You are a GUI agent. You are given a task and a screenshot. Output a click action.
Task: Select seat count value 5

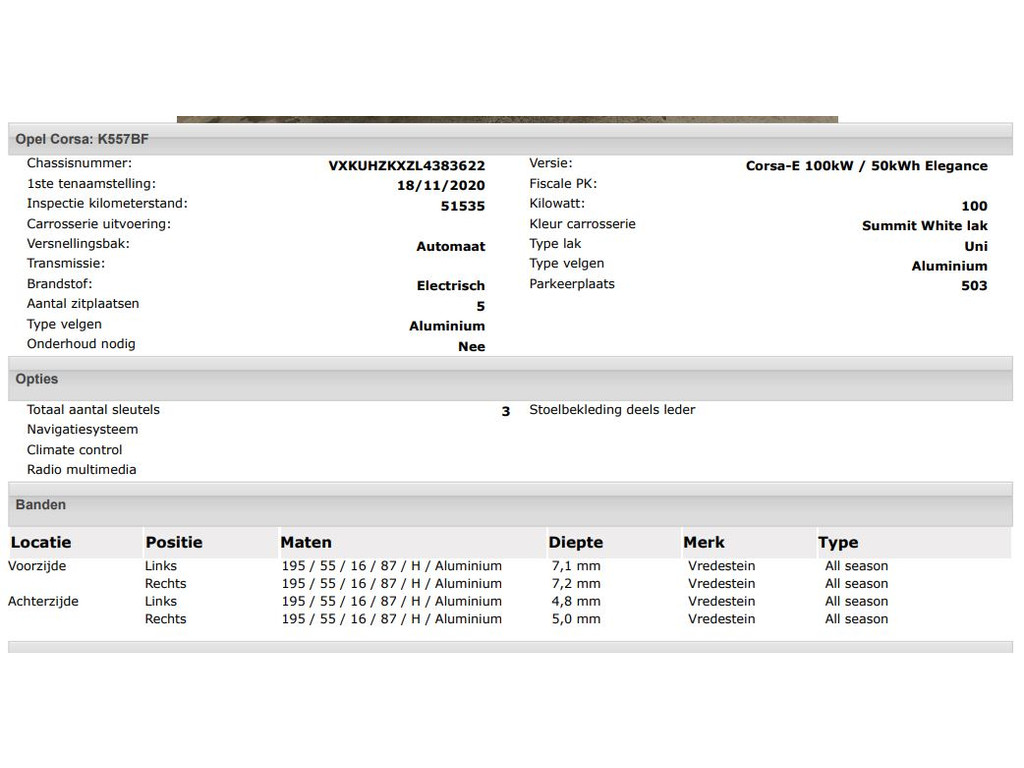tap(481, 306)
